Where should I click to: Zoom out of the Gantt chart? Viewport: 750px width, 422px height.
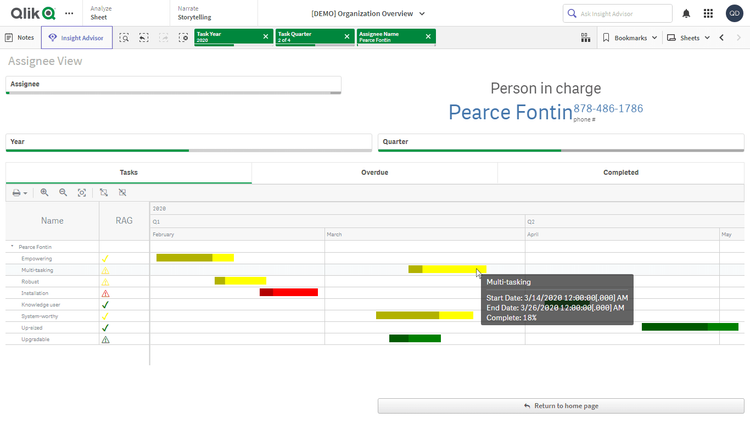[63, 192]
